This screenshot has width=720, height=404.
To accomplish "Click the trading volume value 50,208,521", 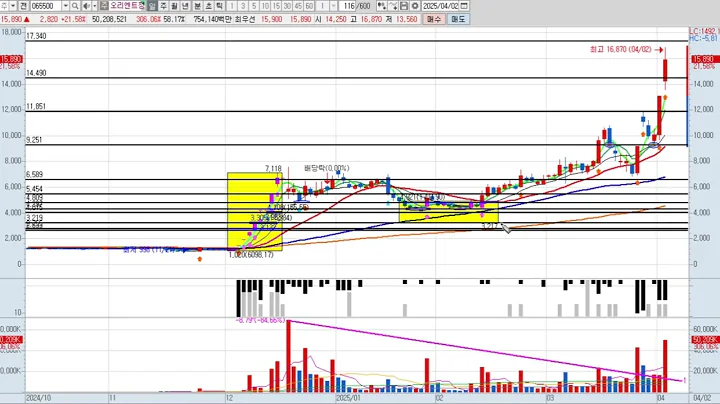I will 109,19.
